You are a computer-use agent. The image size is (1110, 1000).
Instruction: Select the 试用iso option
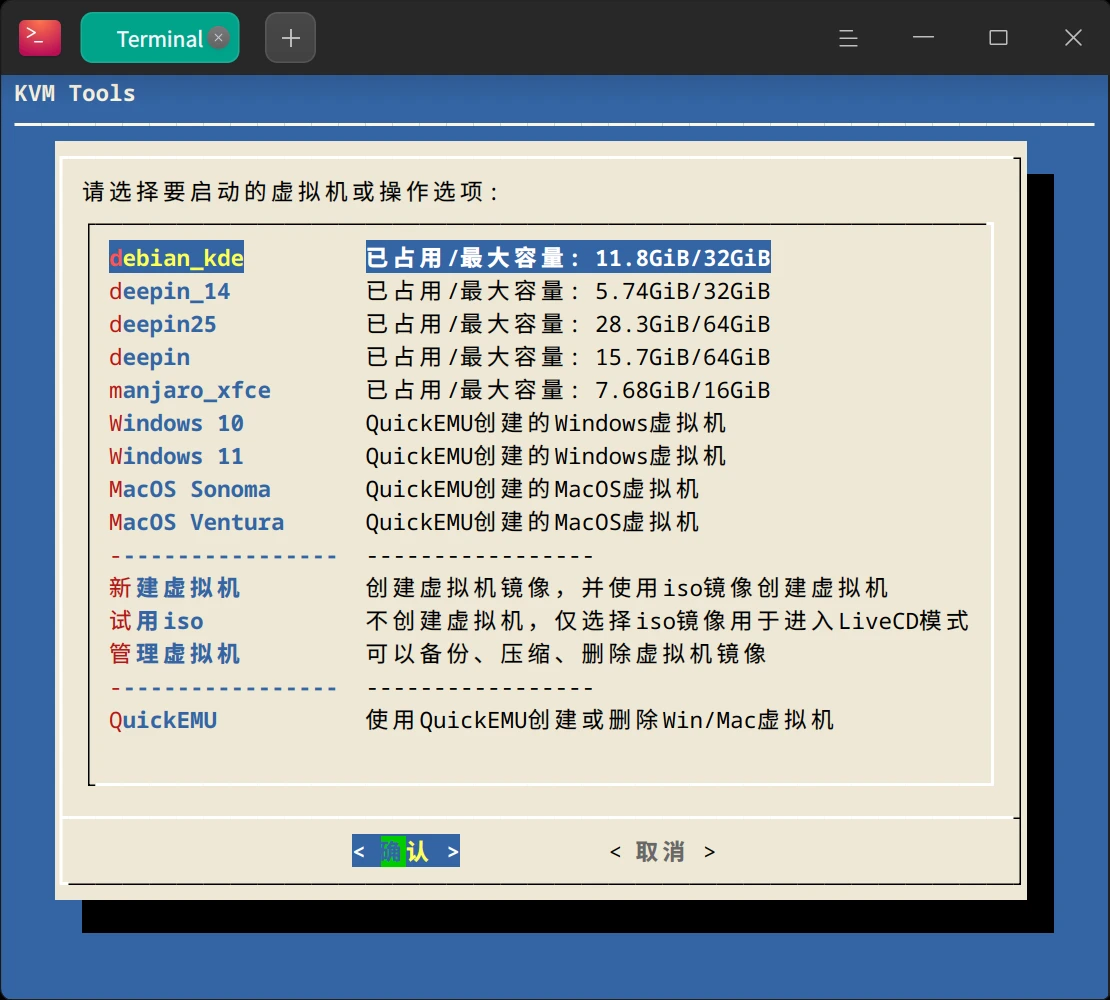[x=156, y=621]
